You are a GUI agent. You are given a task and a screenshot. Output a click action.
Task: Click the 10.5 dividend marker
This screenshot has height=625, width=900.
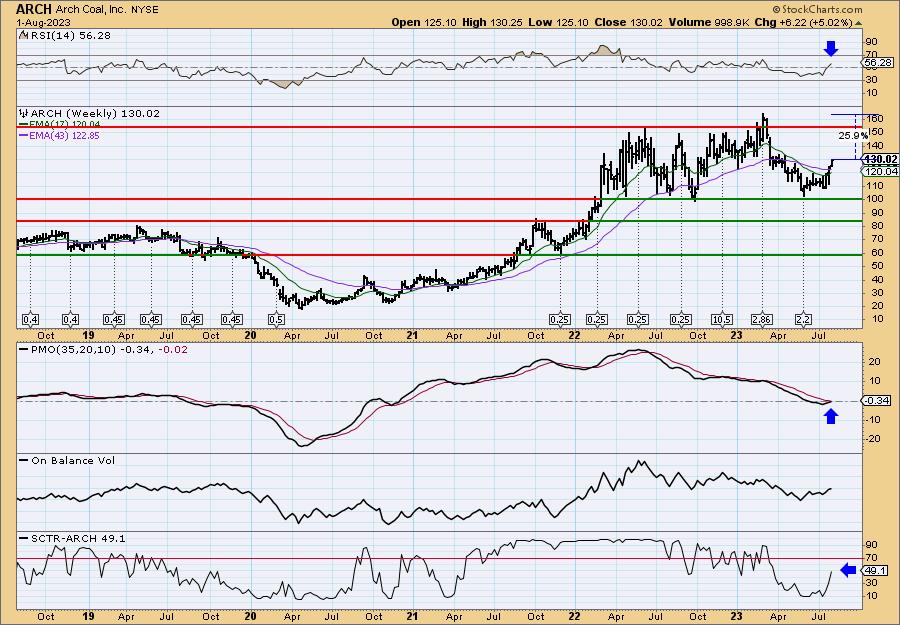click(x=721, y=320)
